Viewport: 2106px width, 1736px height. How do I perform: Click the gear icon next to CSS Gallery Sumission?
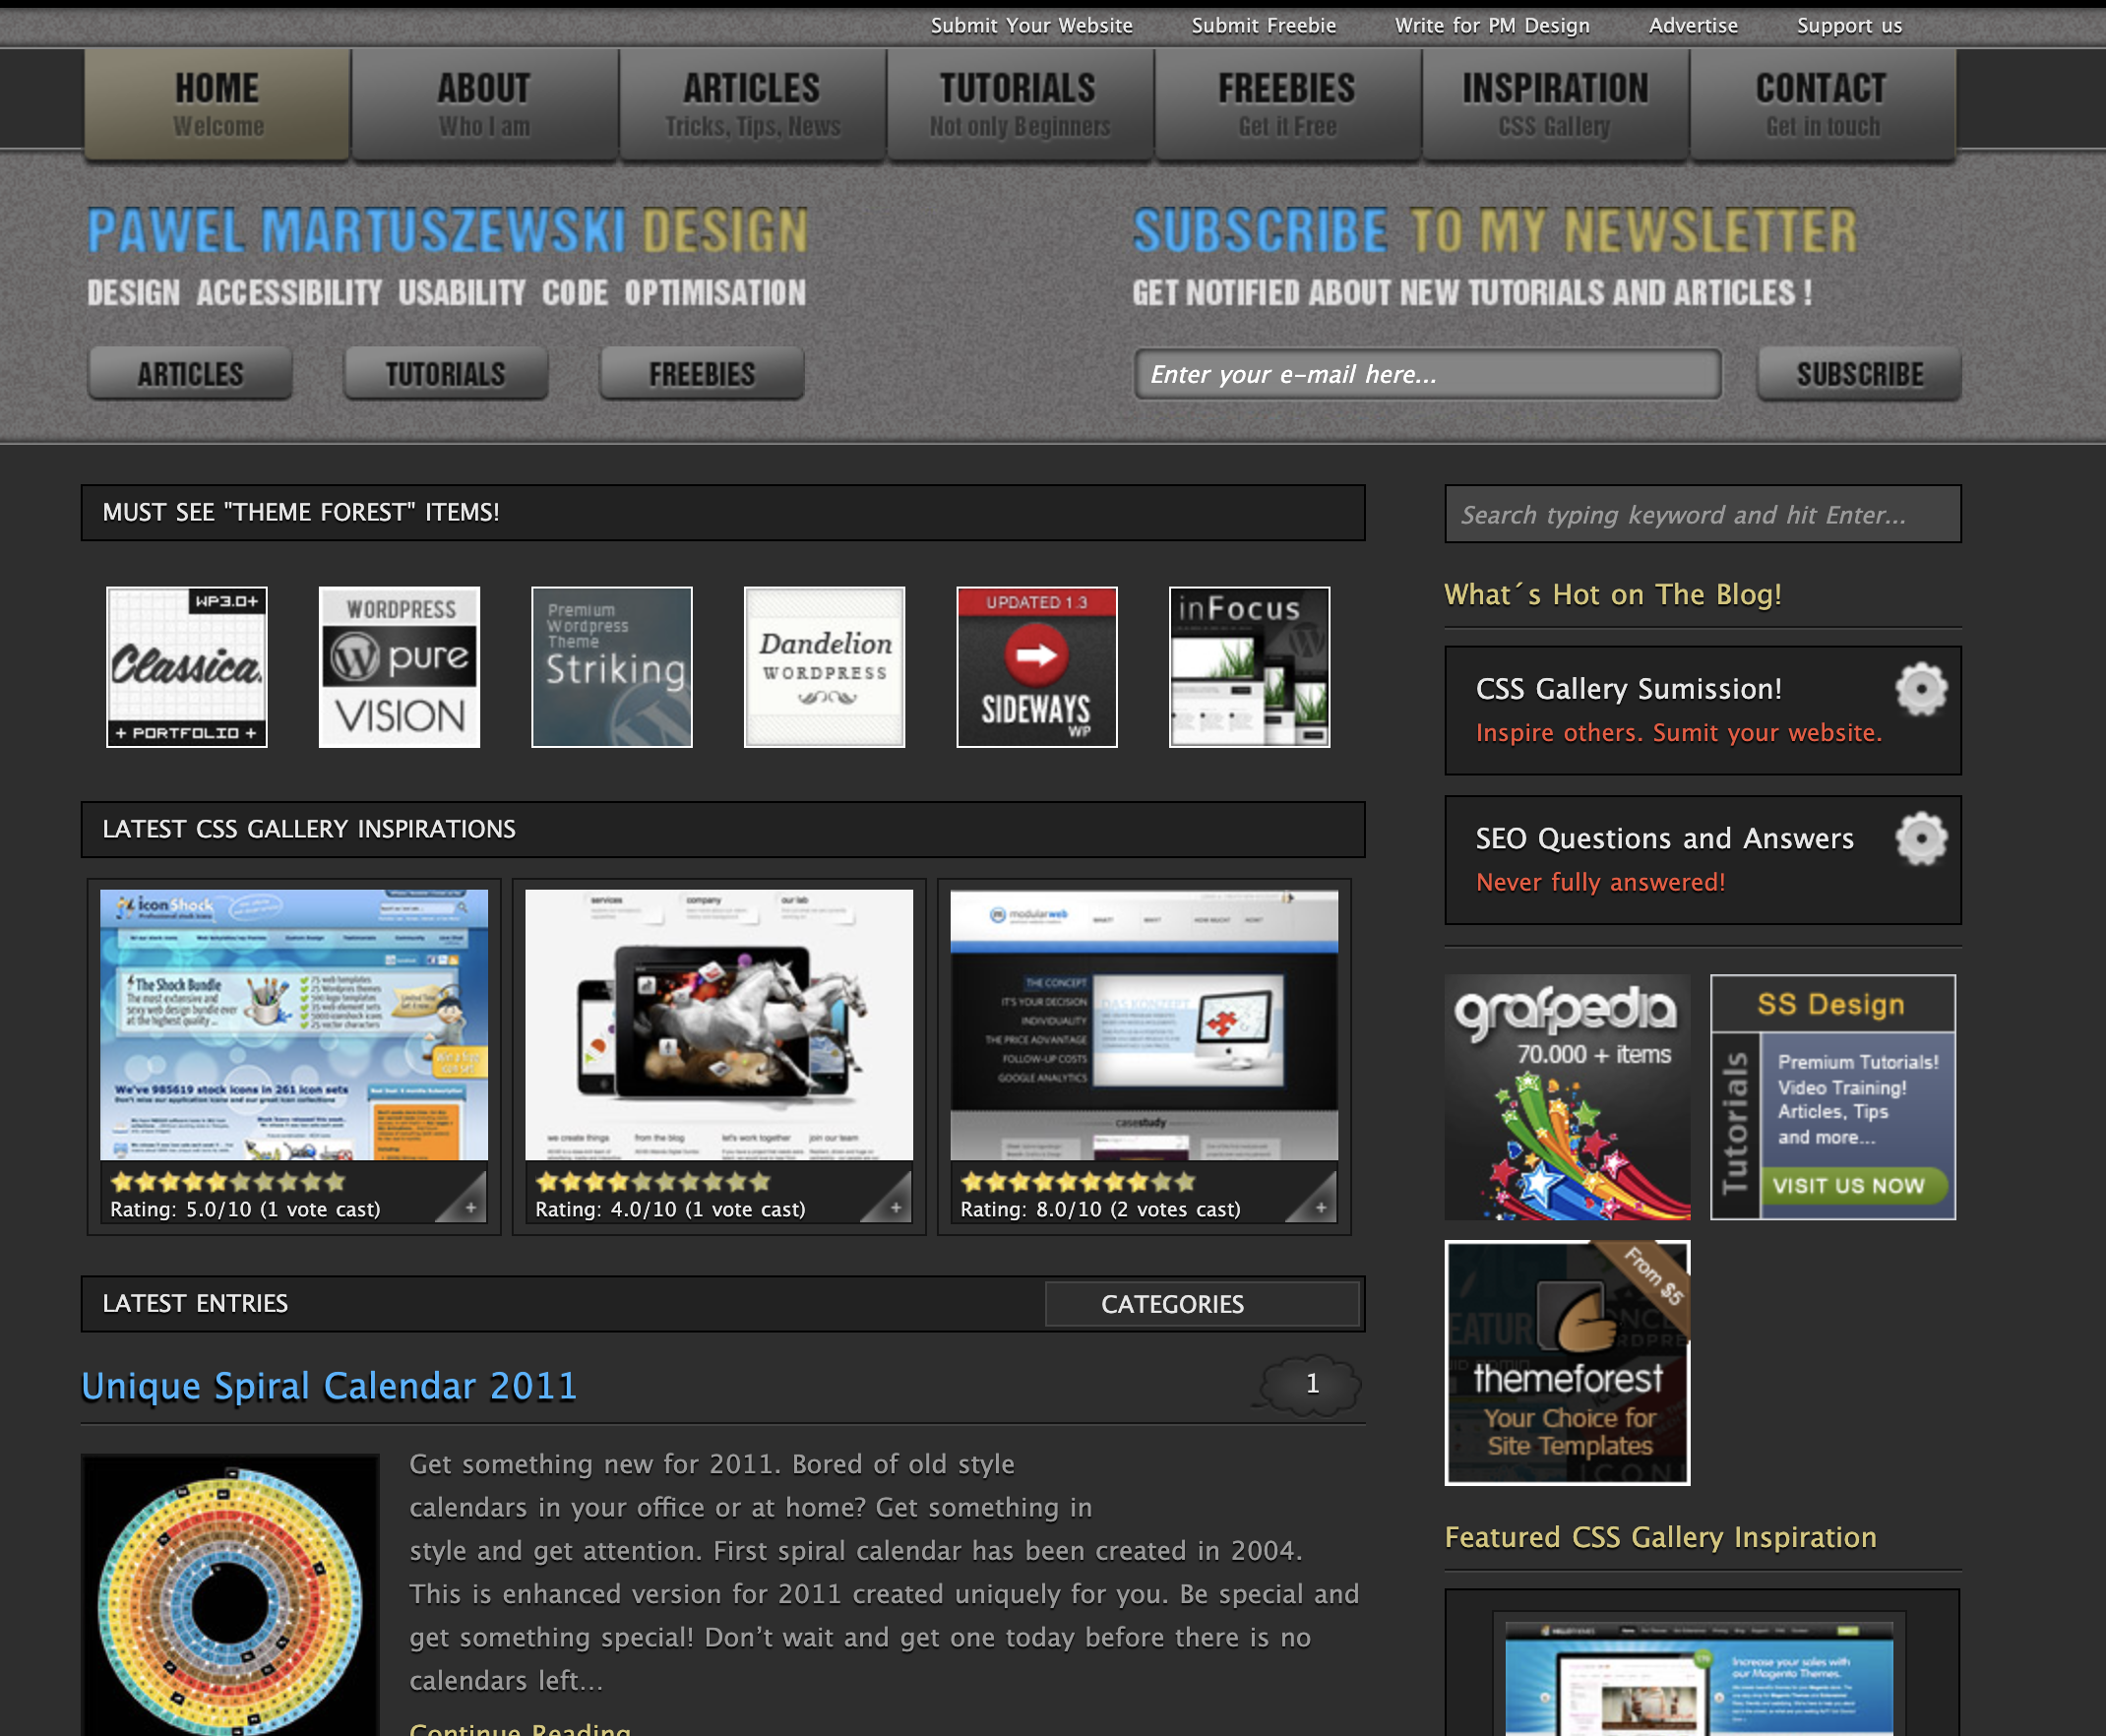[1921, 689]
